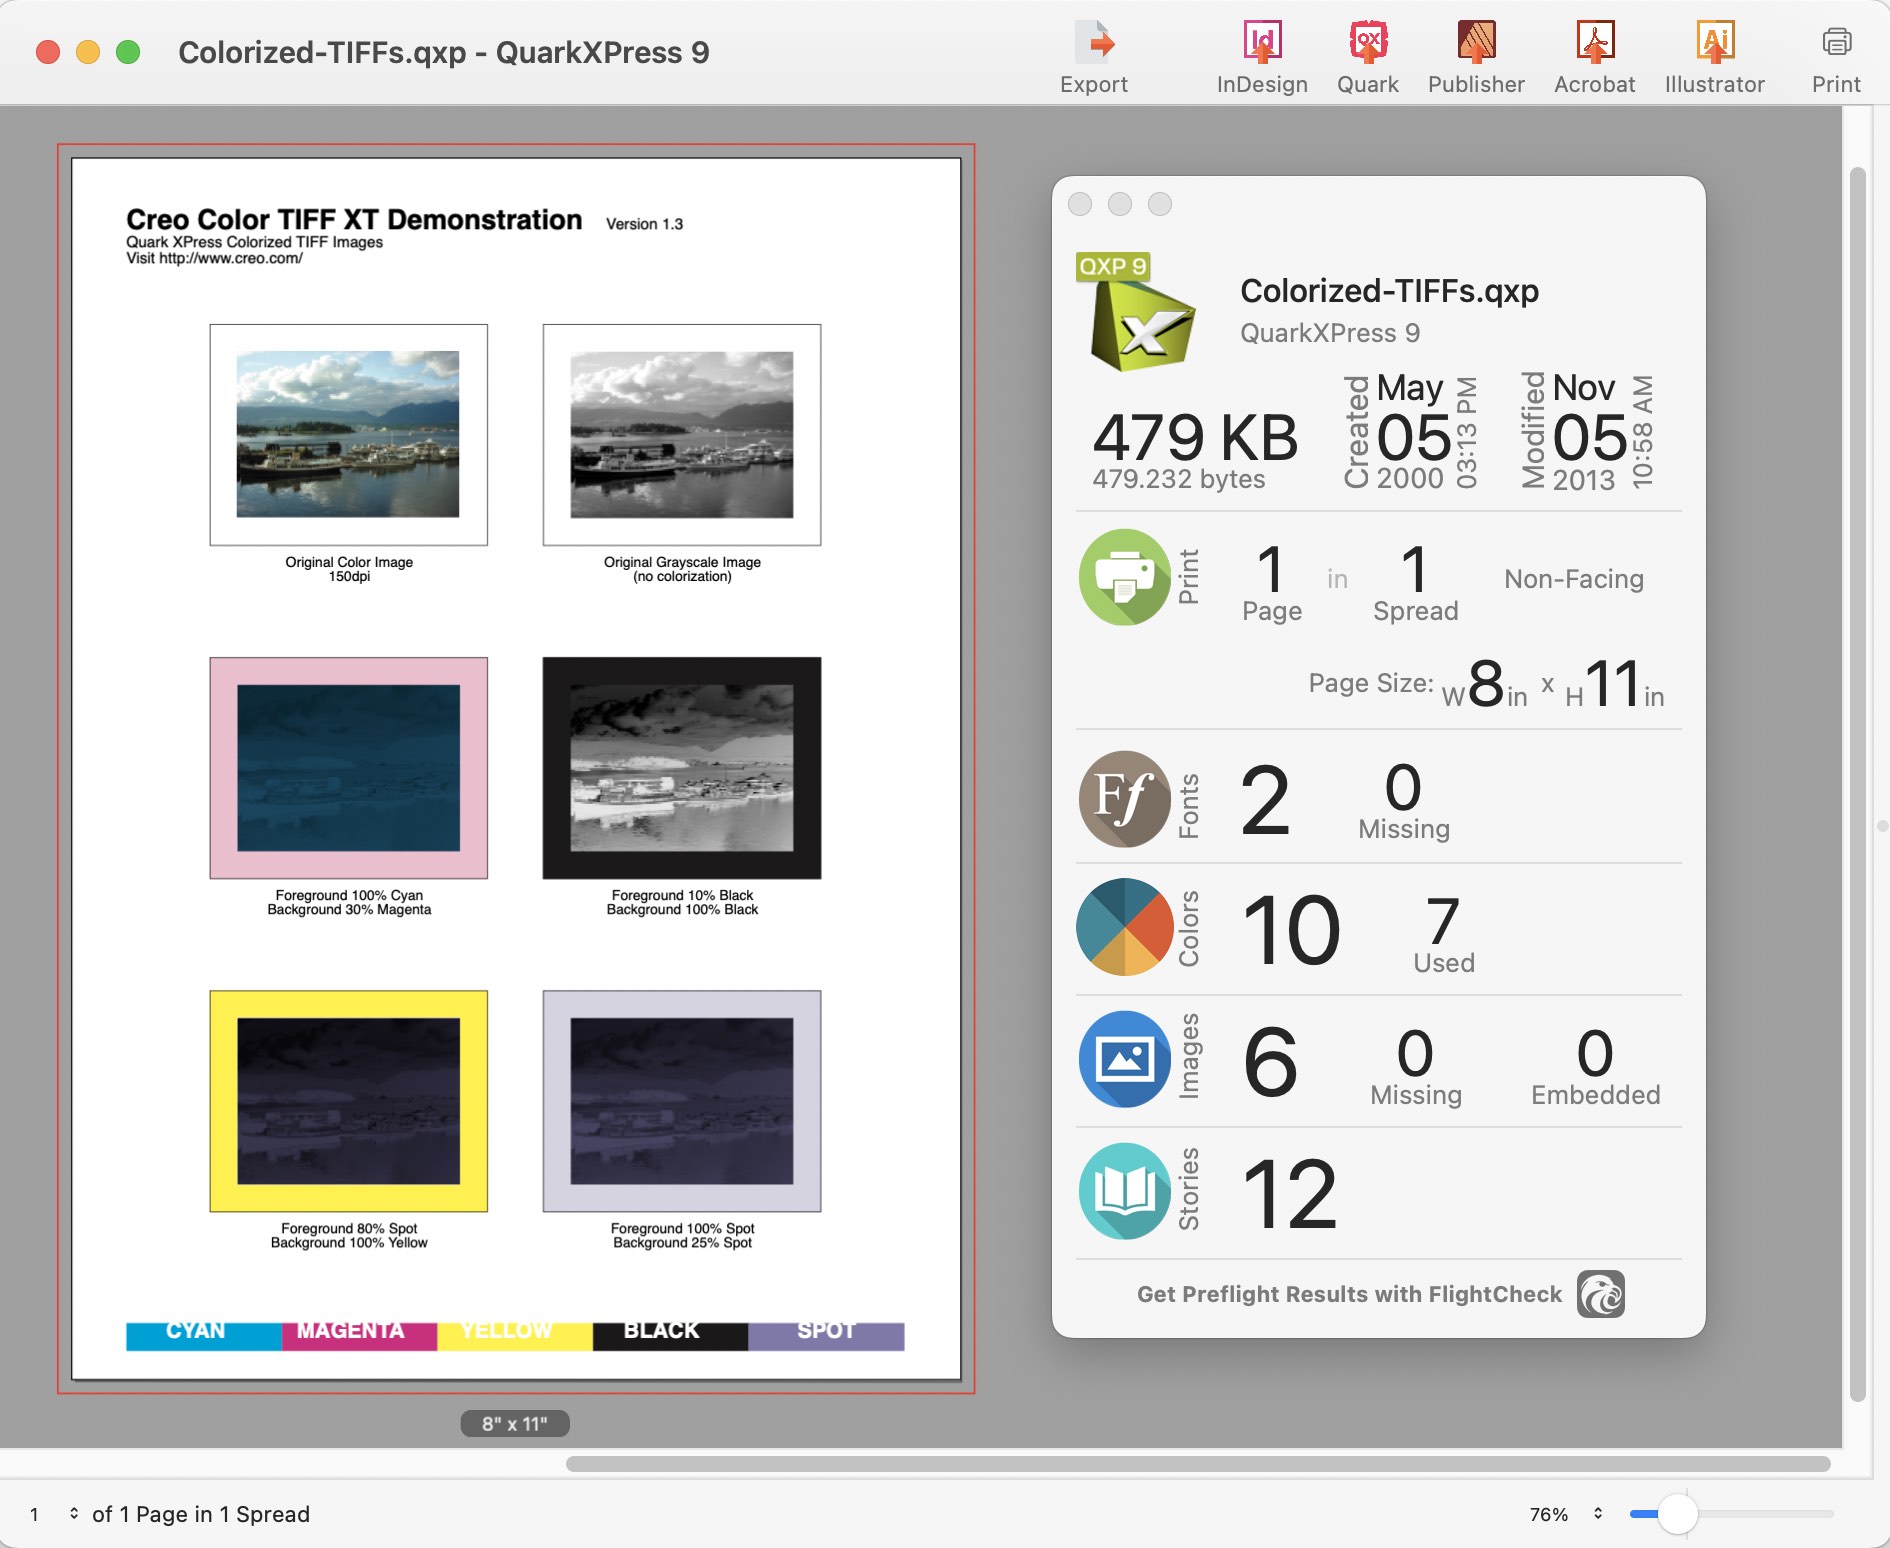Click the SPOT color bar
This screenshot has width=1890, height=1548.
[x=826, y=1335]
